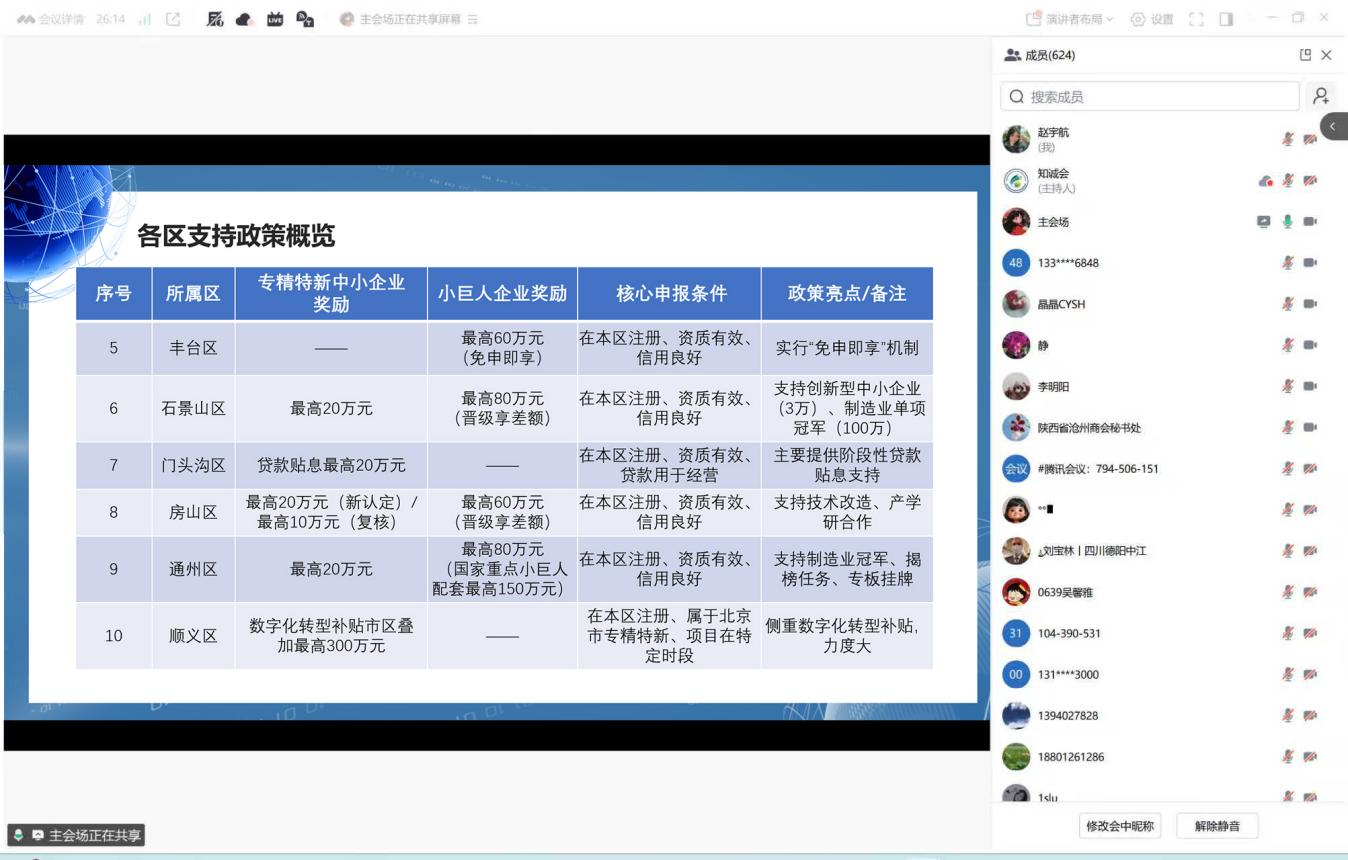Click #腾讯会议：794-506-151's camera-off icon

pos(1310,468)
